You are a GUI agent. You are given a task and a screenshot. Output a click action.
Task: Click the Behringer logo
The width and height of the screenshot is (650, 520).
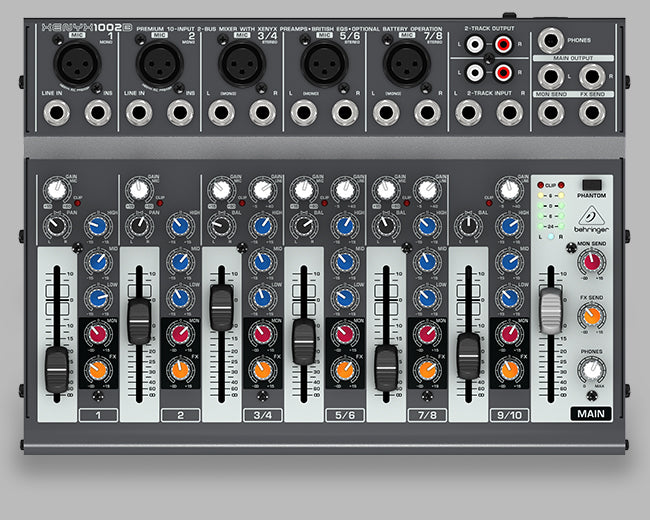[592, 219]
